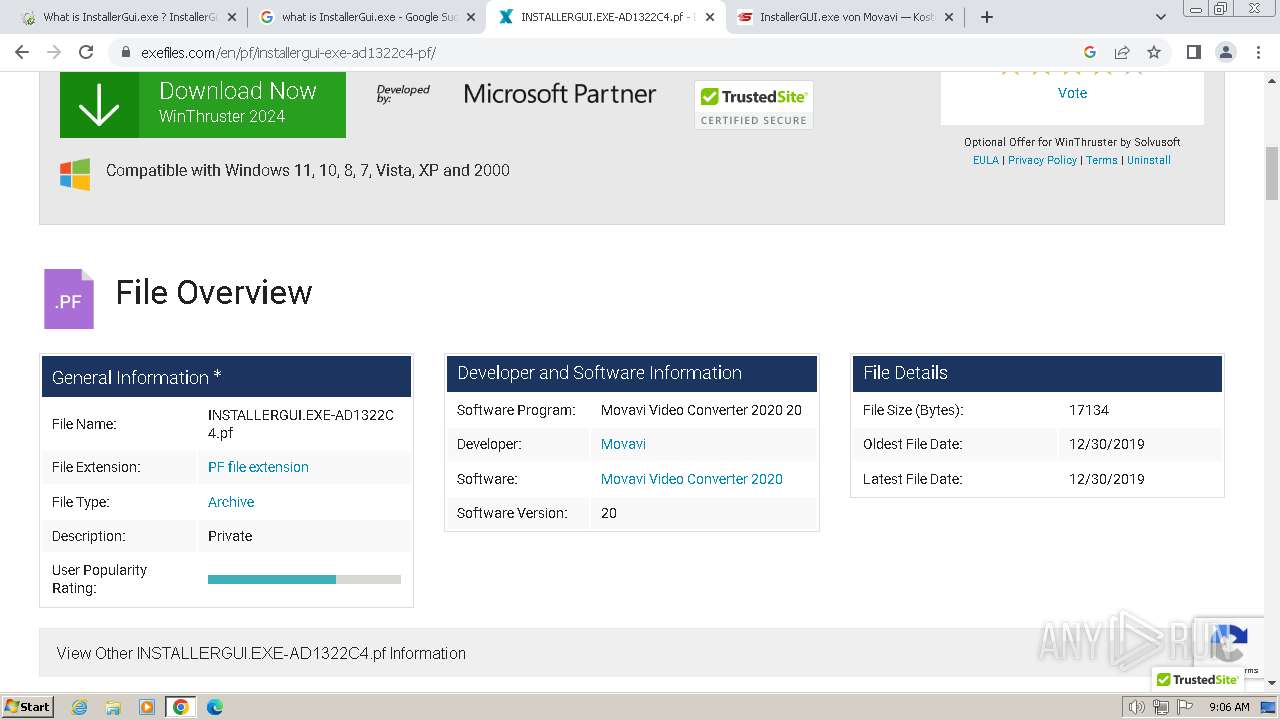Viewport: 1280px width, 720px height.
Task: Reload the exefiles page
Action: [x=86, y=52]
